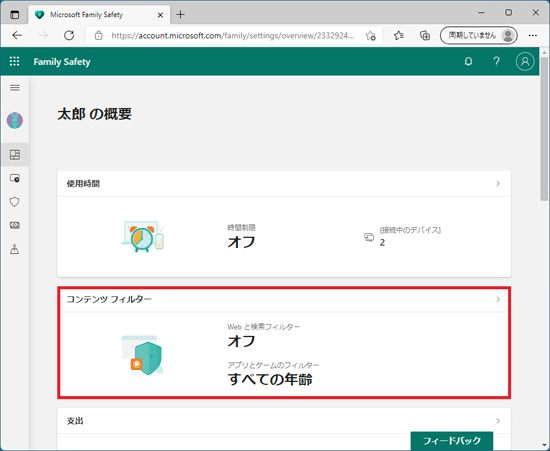Click the フィードバック button

452,440
